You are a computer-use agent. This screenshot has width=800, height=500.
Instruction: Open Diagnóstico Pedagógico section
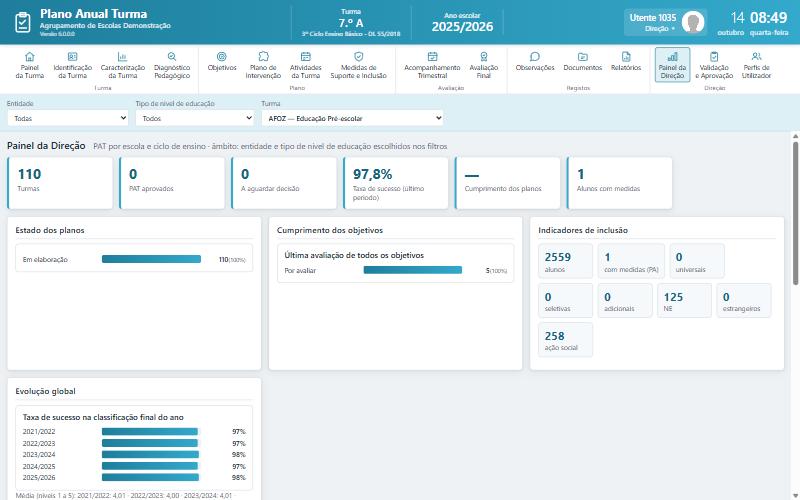click(172, 65)
